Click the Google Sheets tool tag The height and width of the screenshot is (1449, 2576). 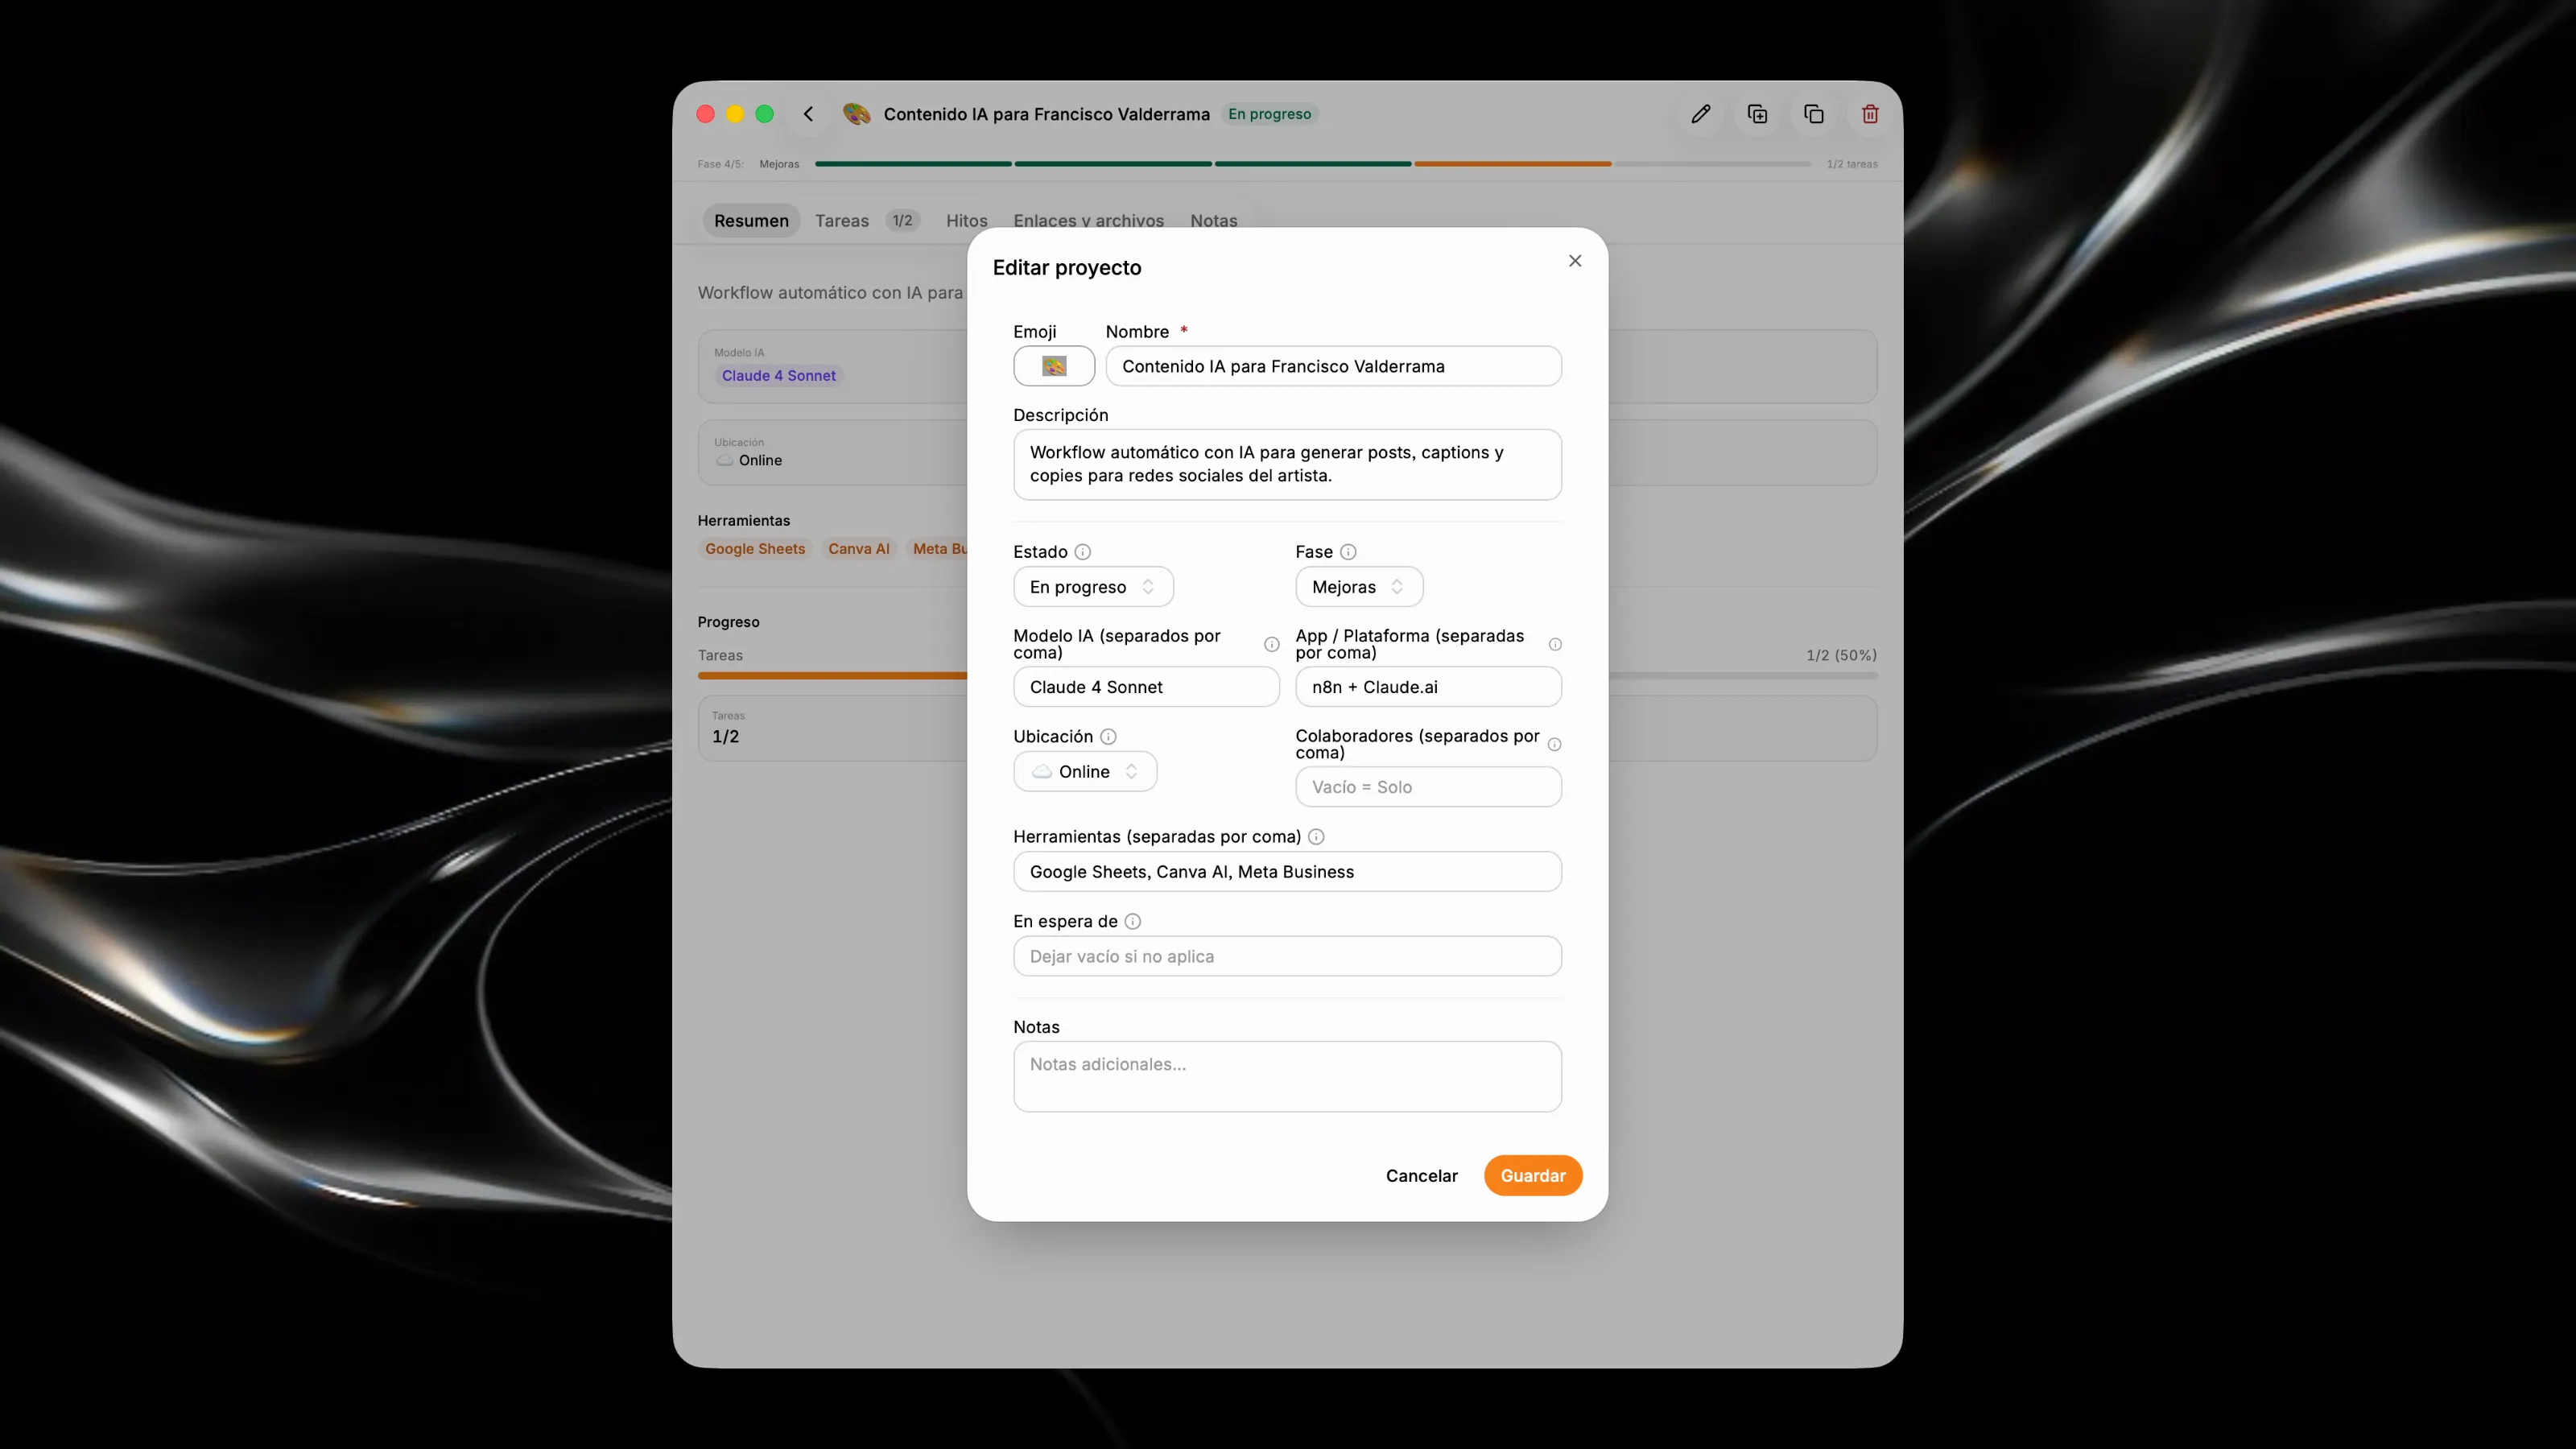755,549
